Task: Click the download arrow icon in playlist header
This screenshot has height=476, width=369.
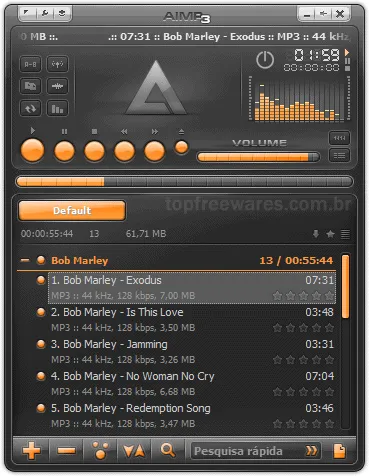Action: coord(316,234)
